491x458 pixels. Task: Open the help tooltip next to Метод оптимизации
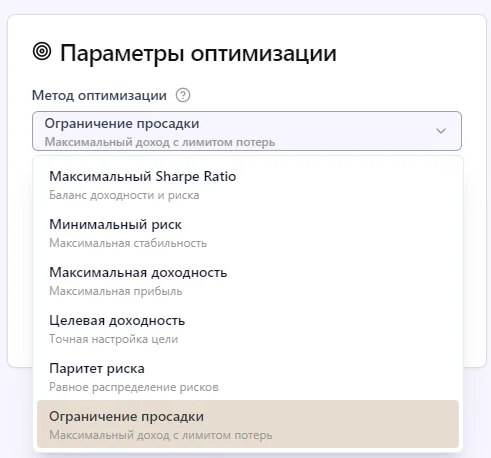pos(183,95)
